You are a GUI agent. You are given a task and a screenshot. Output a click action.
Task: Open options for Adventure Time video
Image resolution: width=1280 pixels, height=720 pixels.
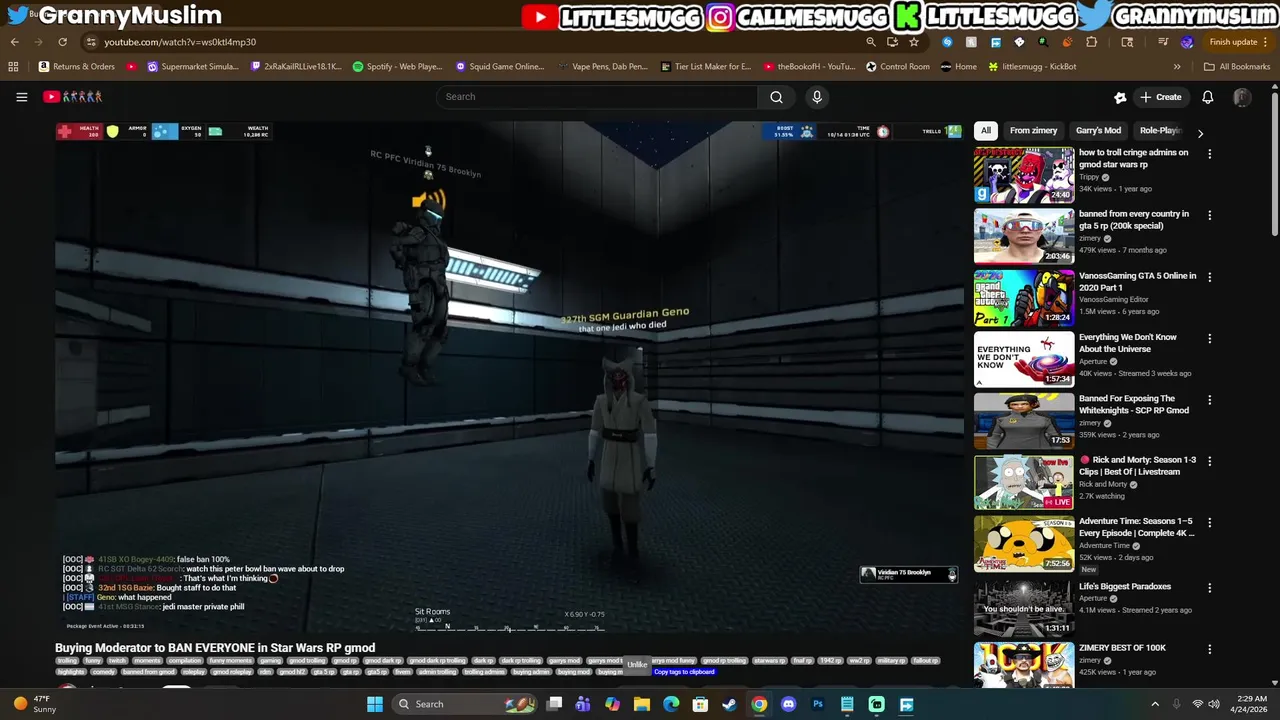(x=1209, y=522)
